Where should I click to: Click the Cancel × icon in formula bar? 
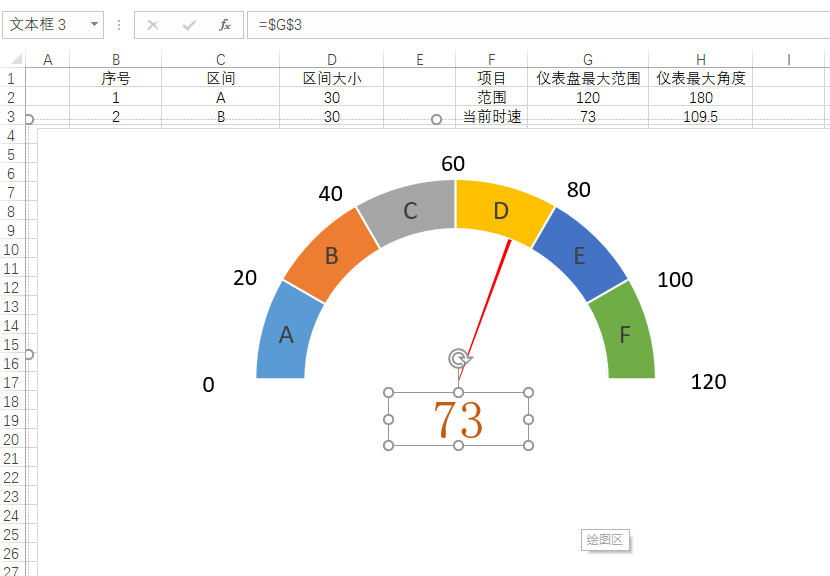click(x=151, y=25)
